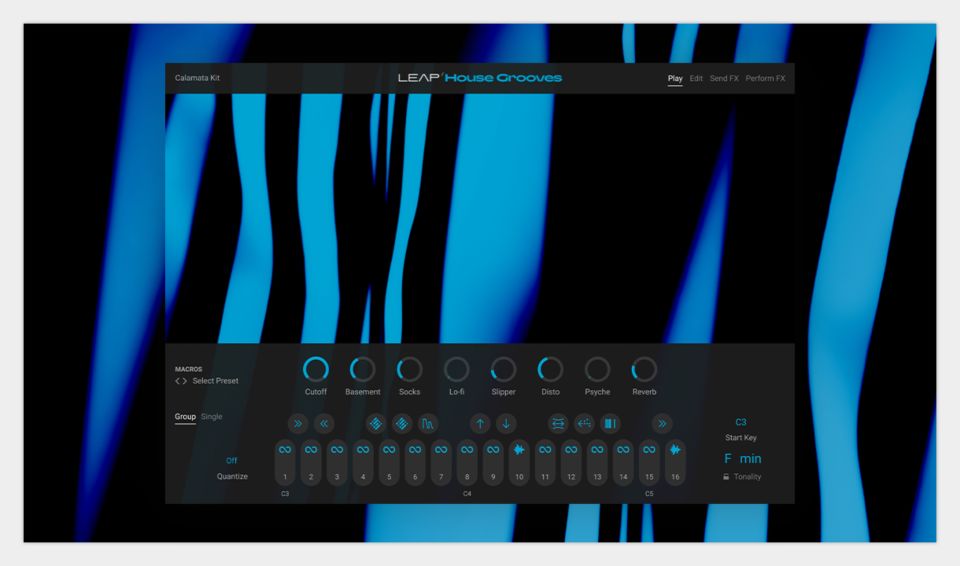Select Group mode
960x566 pixels.
(185, 417)
